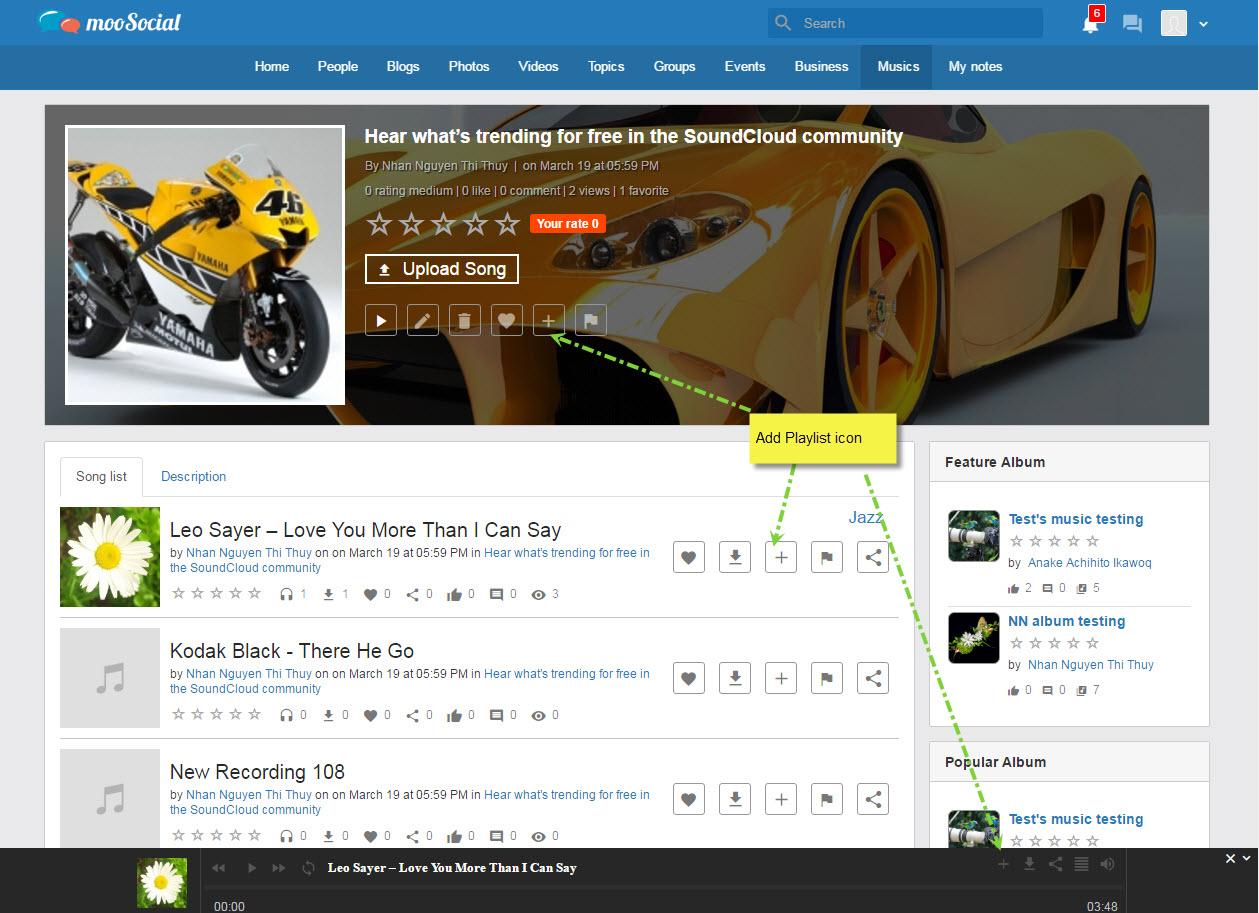Toggle repeat in the bottom player
Screen dimensions: 1259x913
309,868
